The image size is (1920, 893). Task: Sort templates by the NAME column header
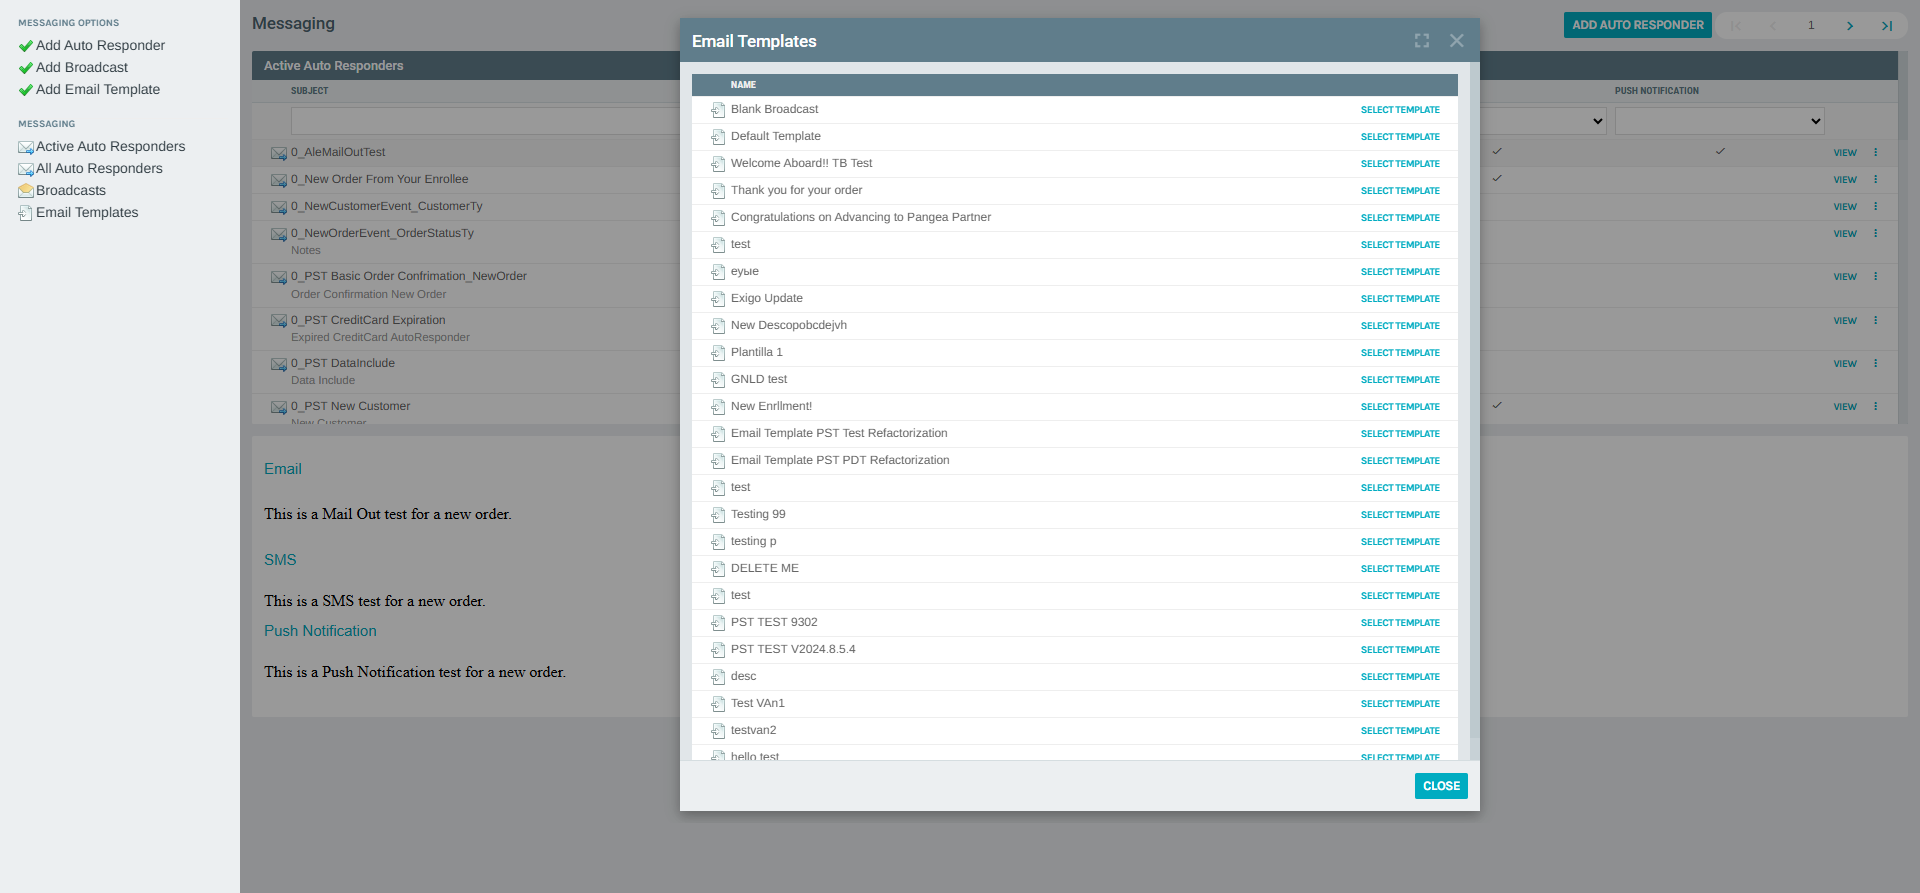pyautogui.click(x=743, y=85)
